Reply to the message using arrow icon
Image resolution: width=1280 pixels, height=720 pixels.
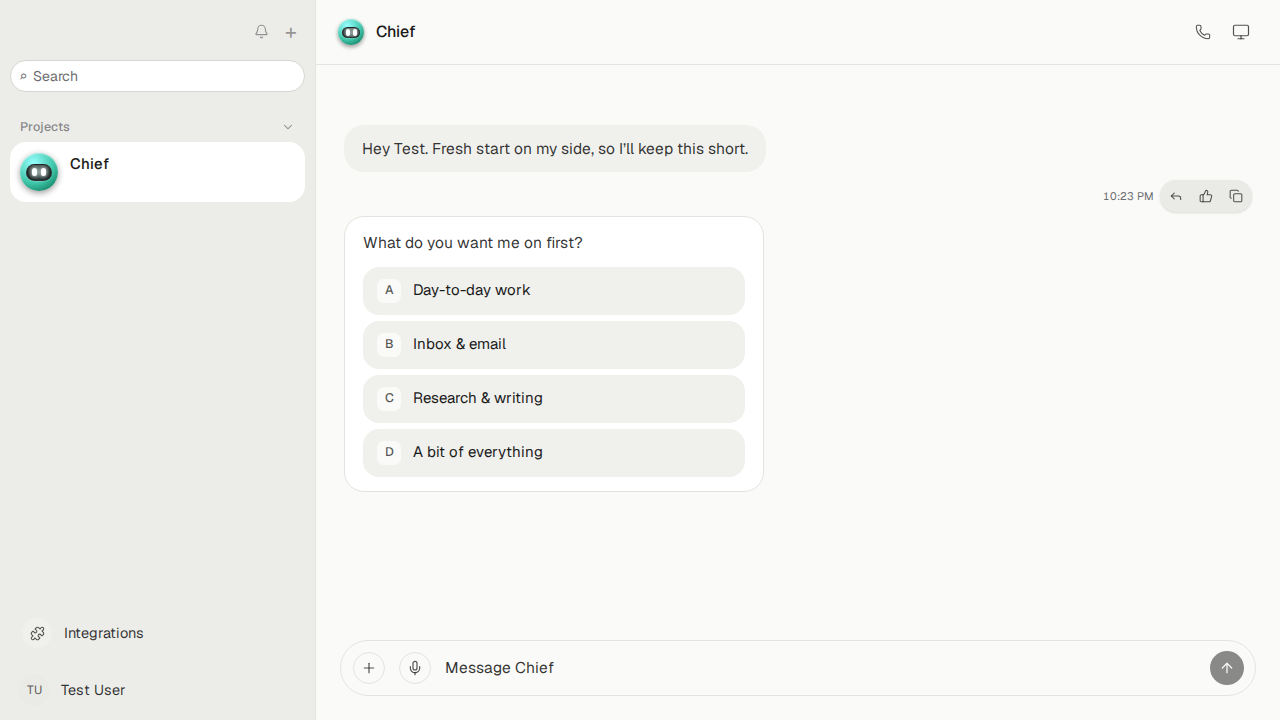tap(1176, 197)
